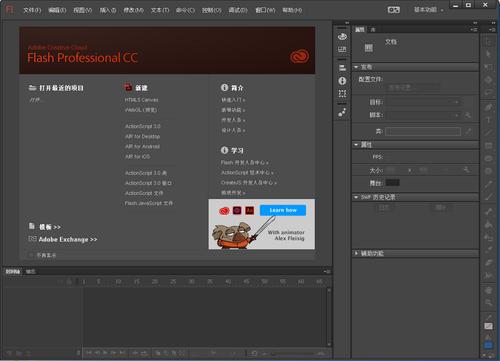The height and width of the screenshot is (361, 500).
Task: Click frame 25 on the timeline ruler
Action: pyautogui.click(x=173, y=282)
